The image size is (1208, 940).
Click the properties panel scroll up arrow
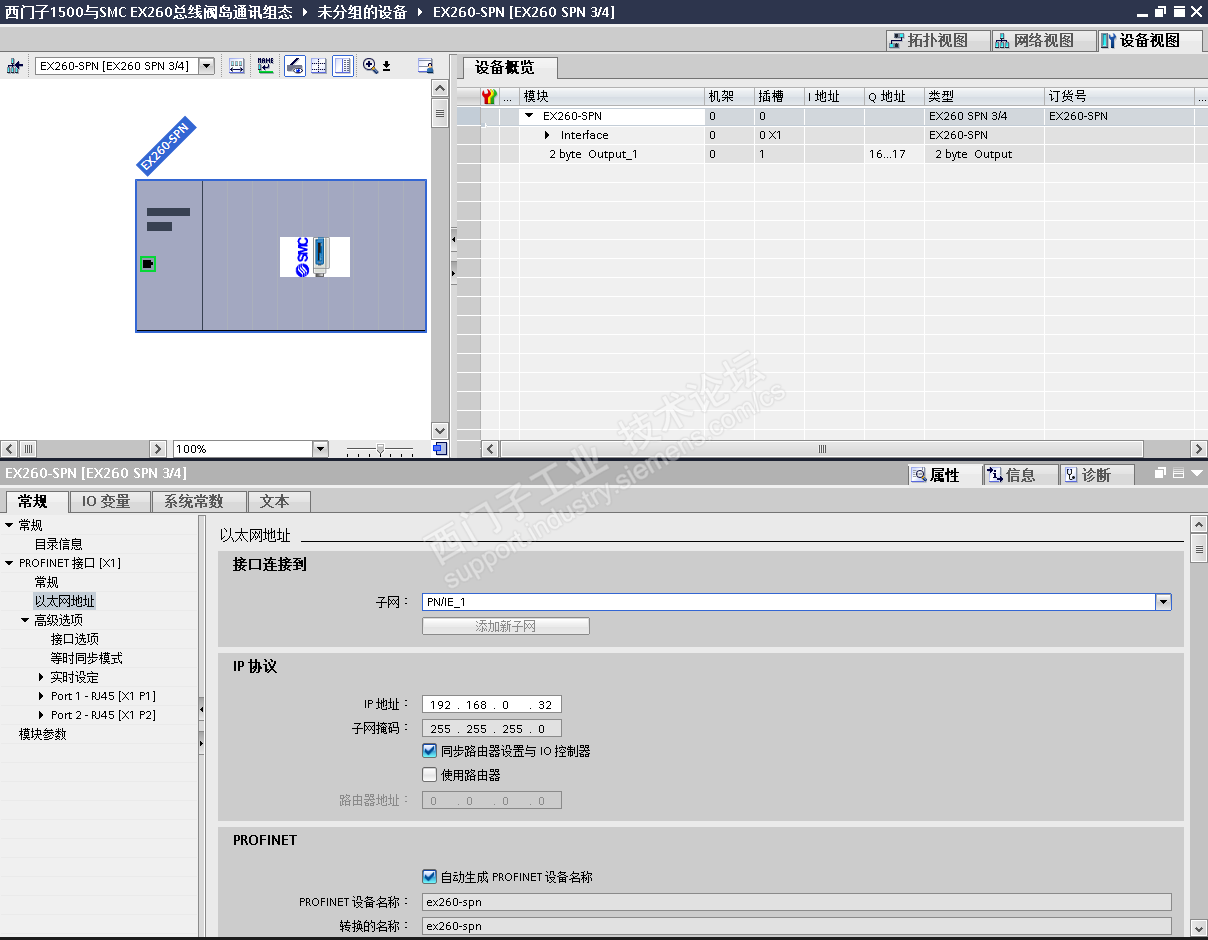pyautogui.click(x=1199, y=524)
